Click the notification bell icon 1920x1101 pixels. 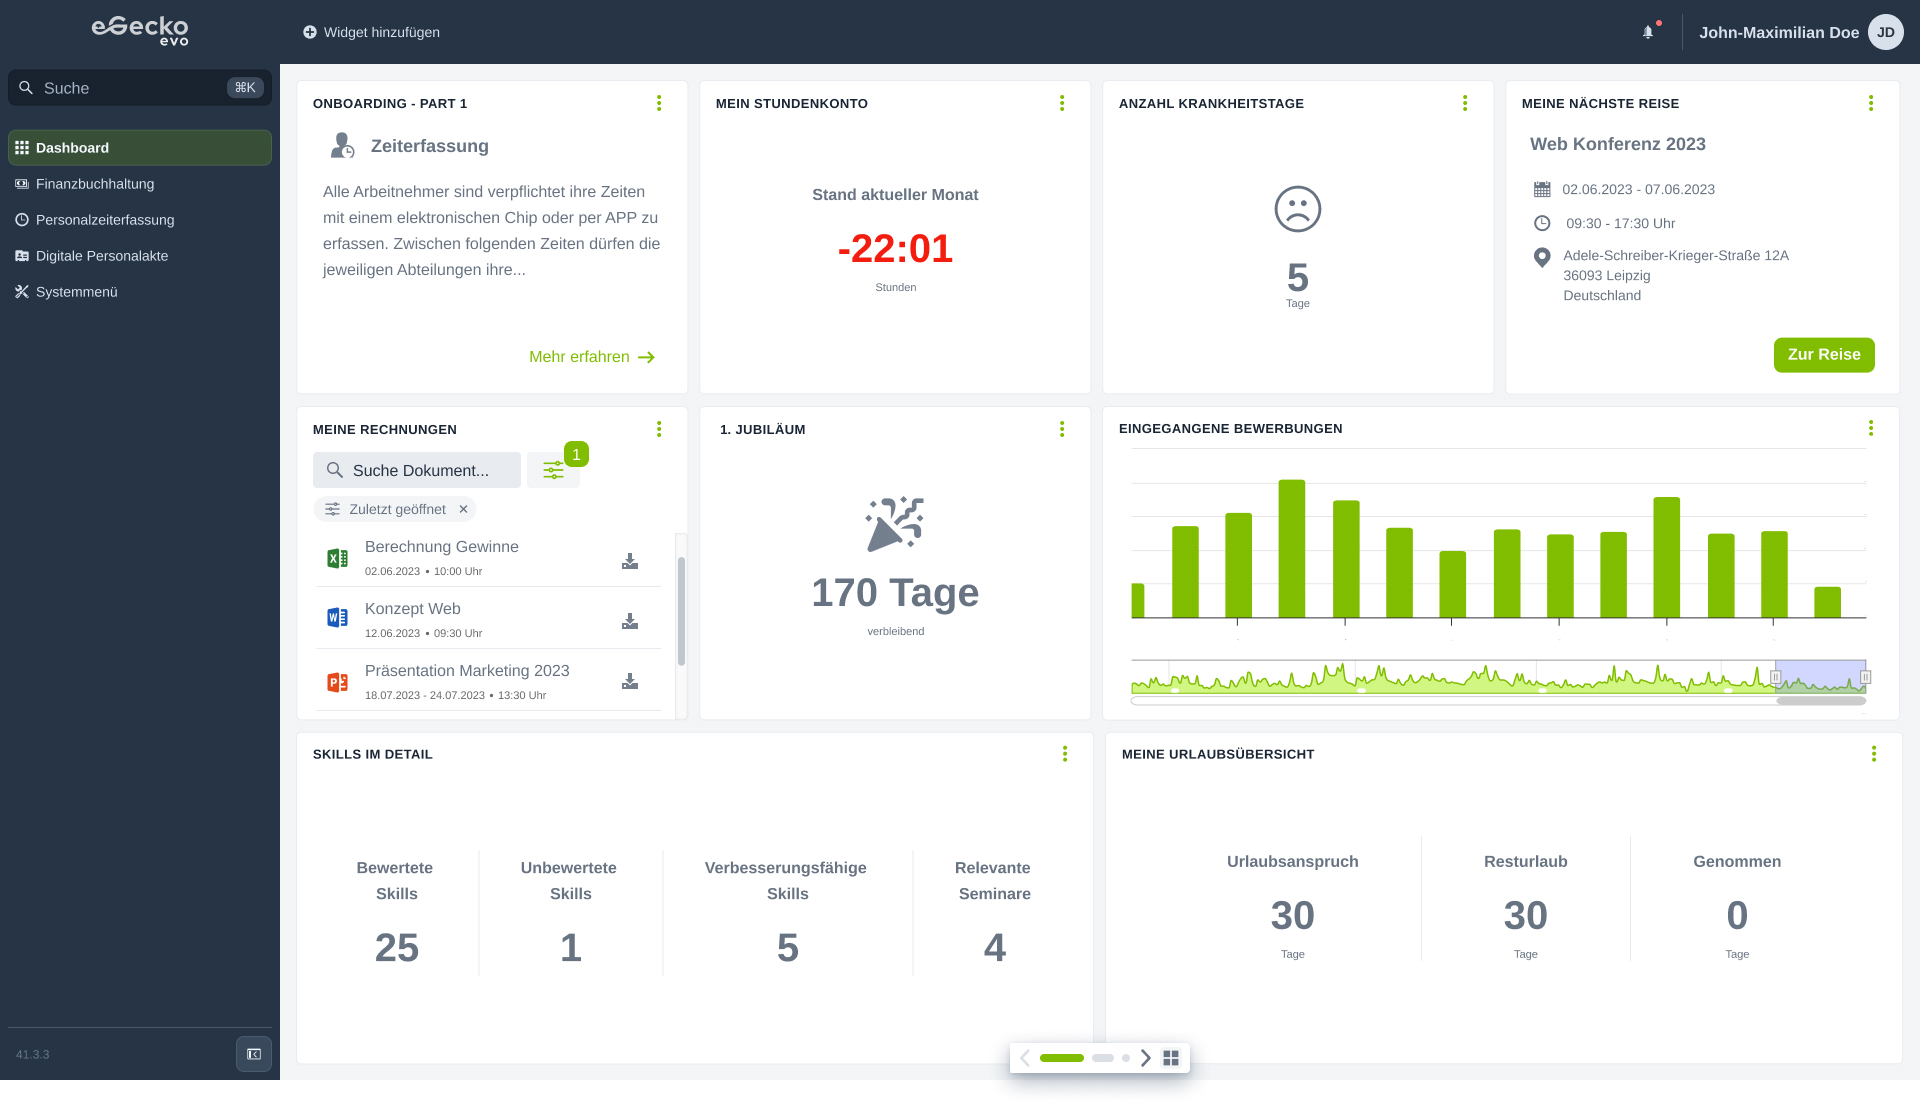point(1648,31)
